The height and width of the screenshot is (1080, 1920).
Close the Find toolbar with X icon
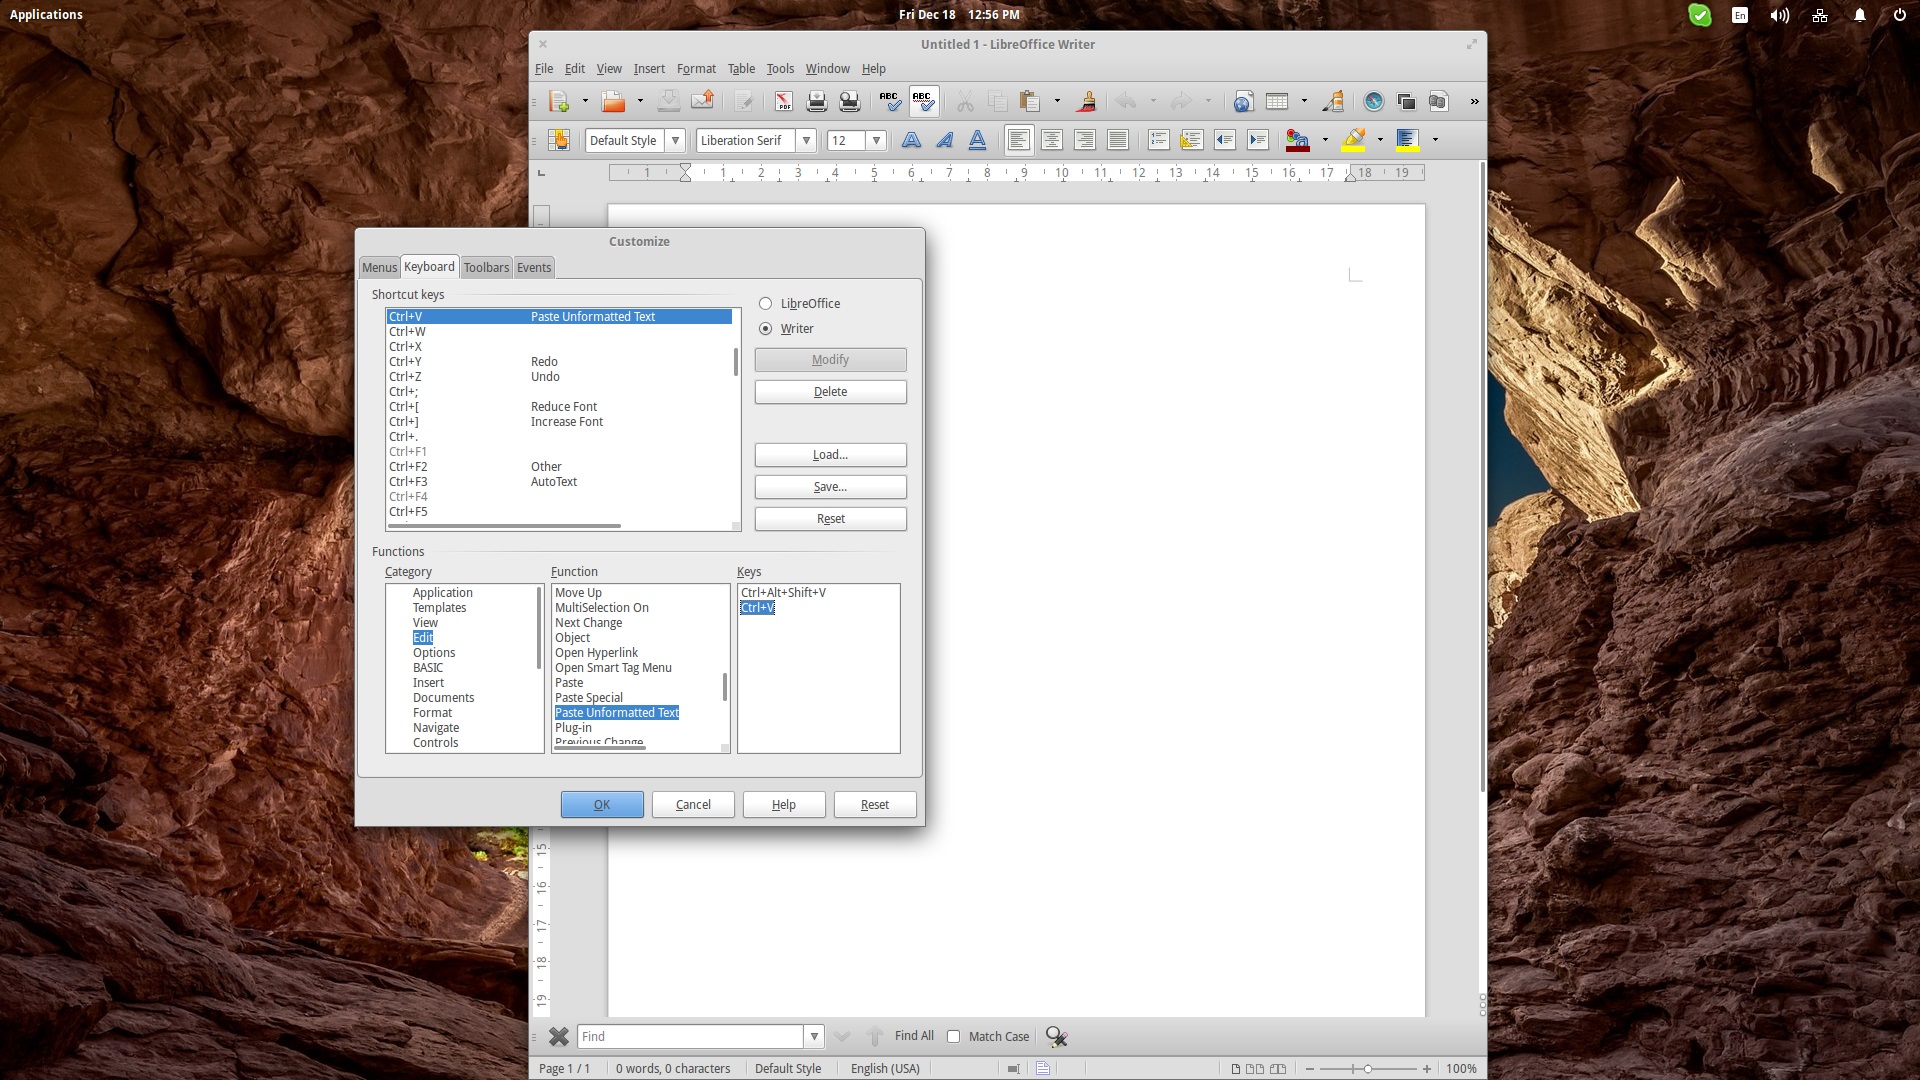(559, 1037)
